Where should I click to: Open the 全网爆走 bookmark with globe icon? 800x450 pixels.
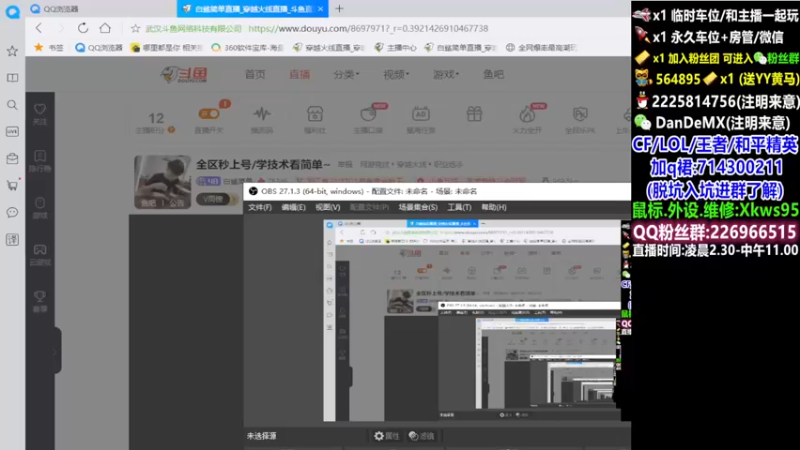(541, 47)
